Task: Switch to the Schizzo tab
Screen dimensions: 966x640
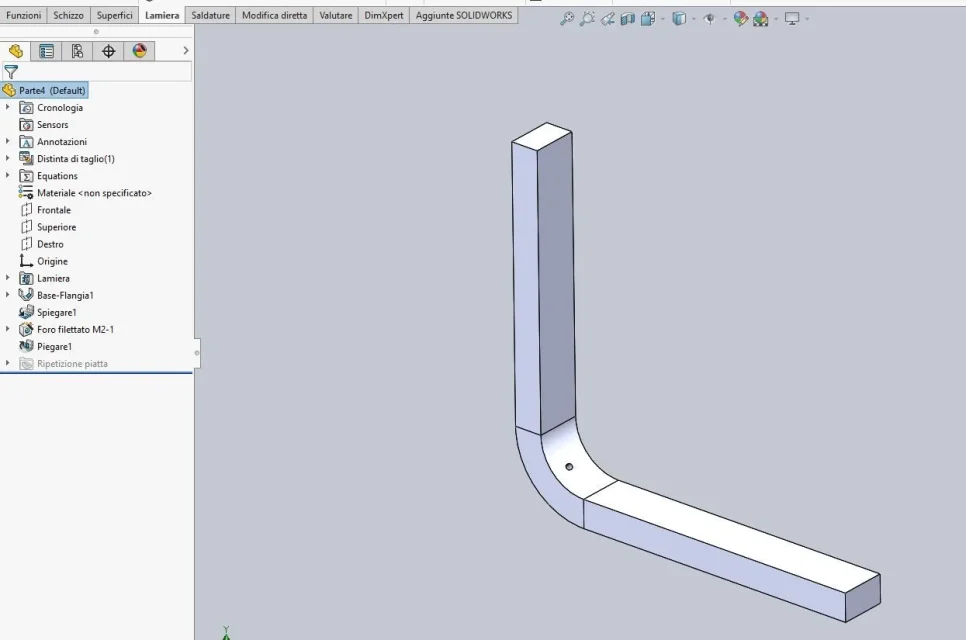Action: point(68,15)
